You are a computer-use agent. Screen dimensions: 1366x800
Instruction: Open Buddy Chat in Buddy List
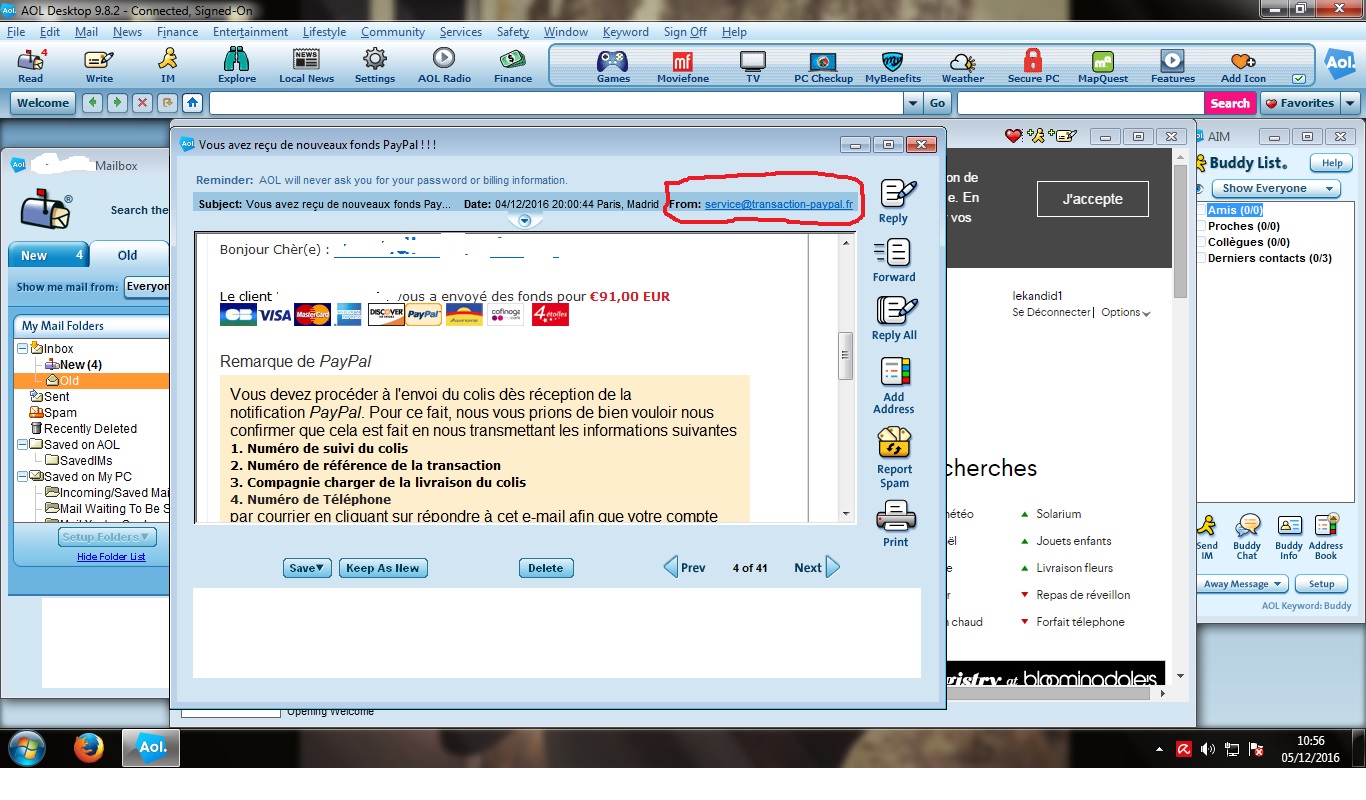1247,535
